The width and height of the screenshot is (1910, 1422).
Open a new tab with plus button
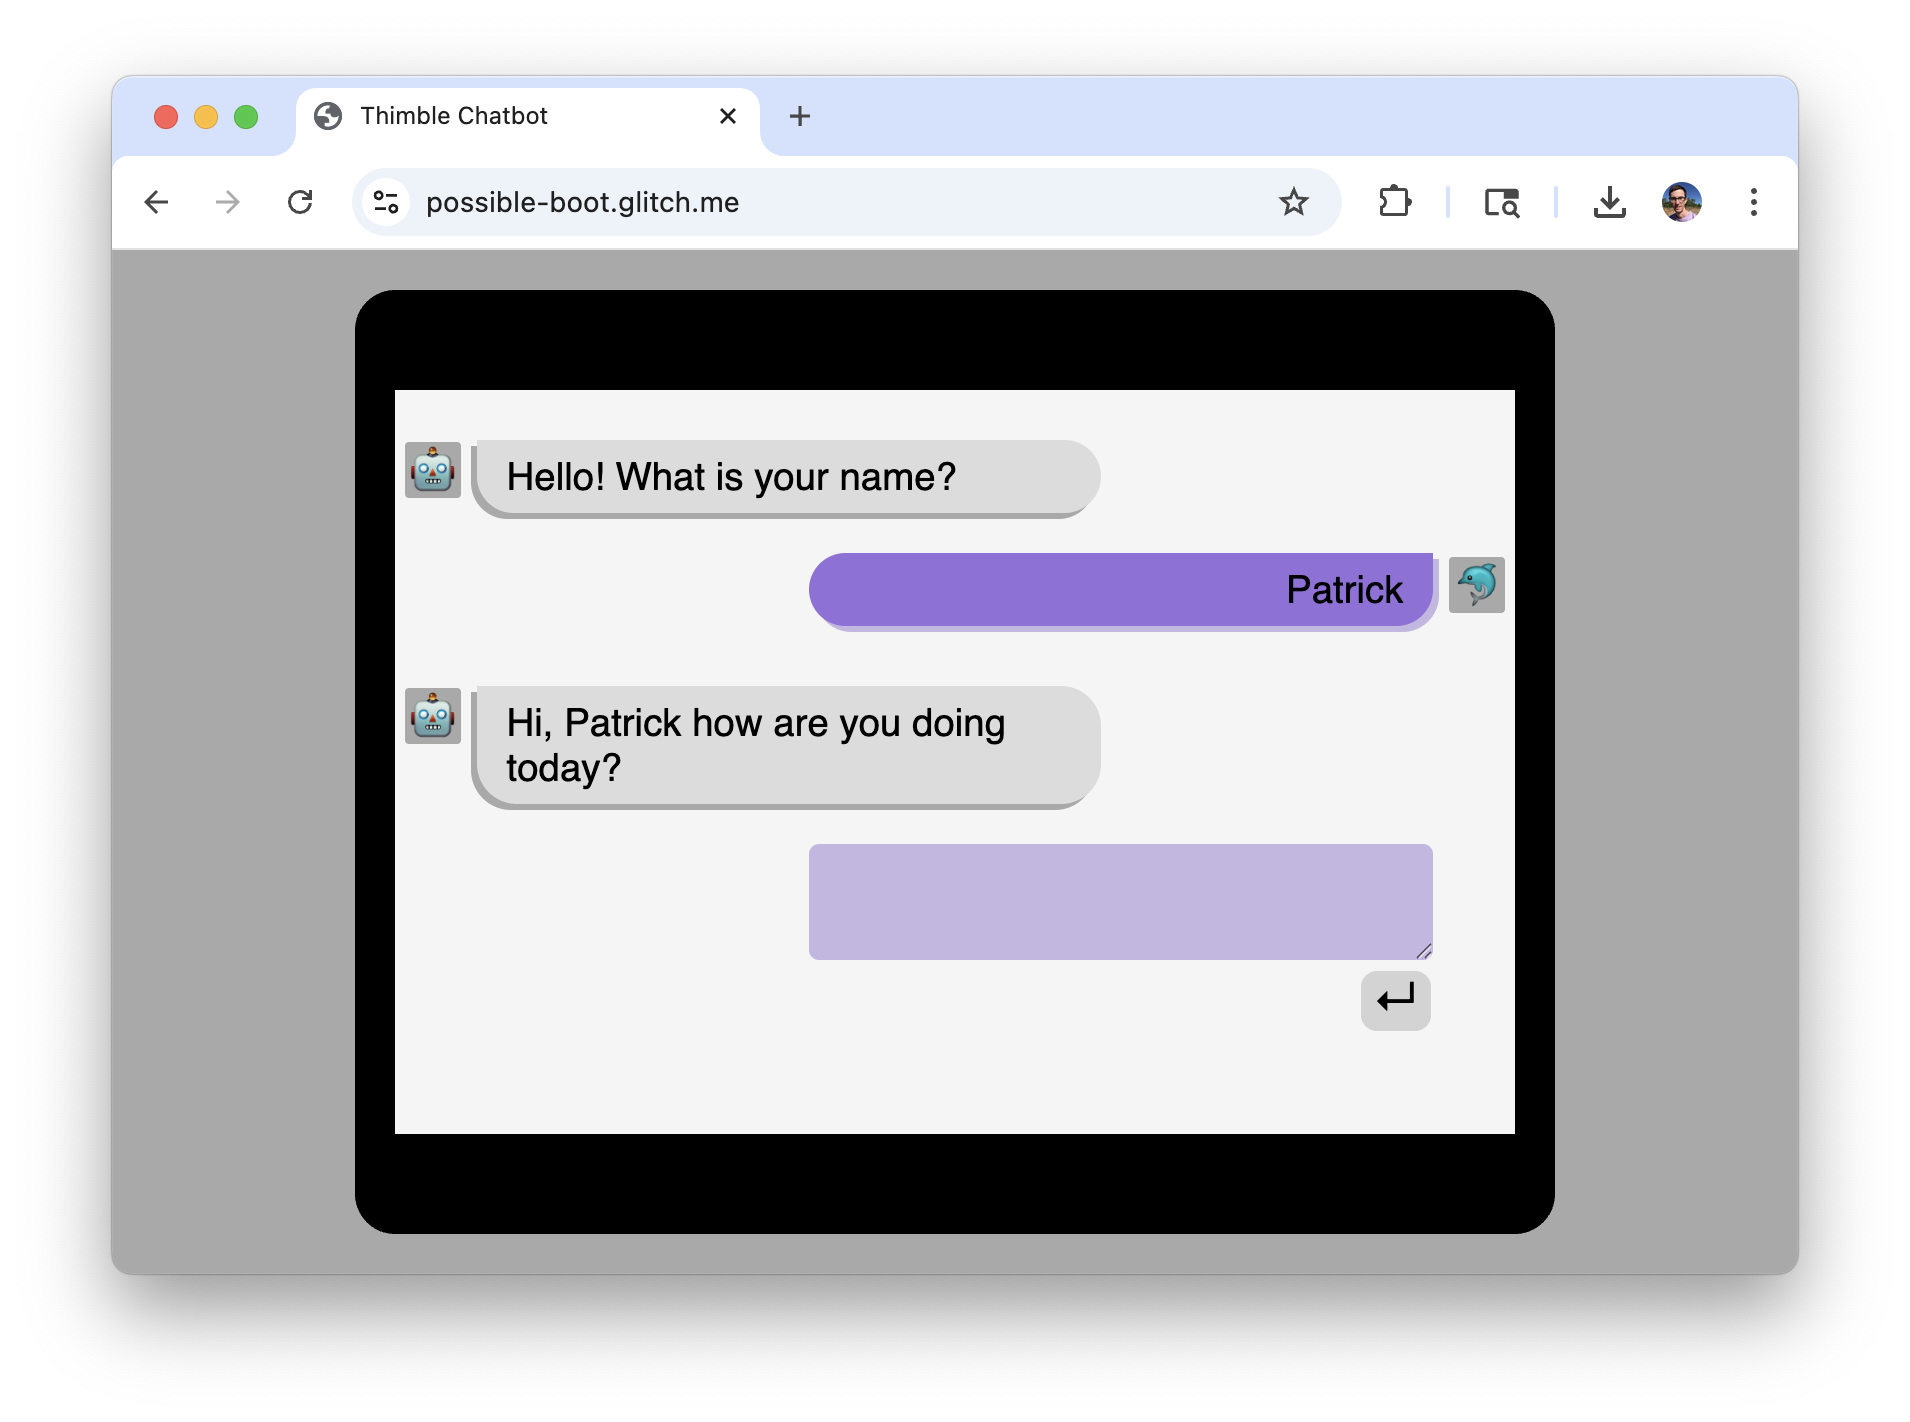coord(799,116)
